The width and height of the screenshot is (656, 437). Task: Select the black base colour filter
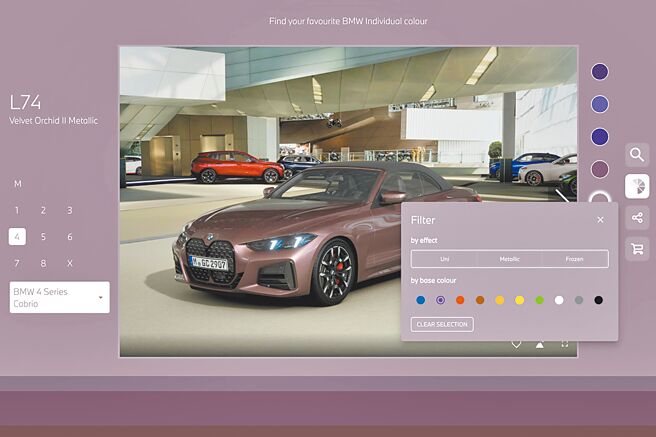(599, 300)
